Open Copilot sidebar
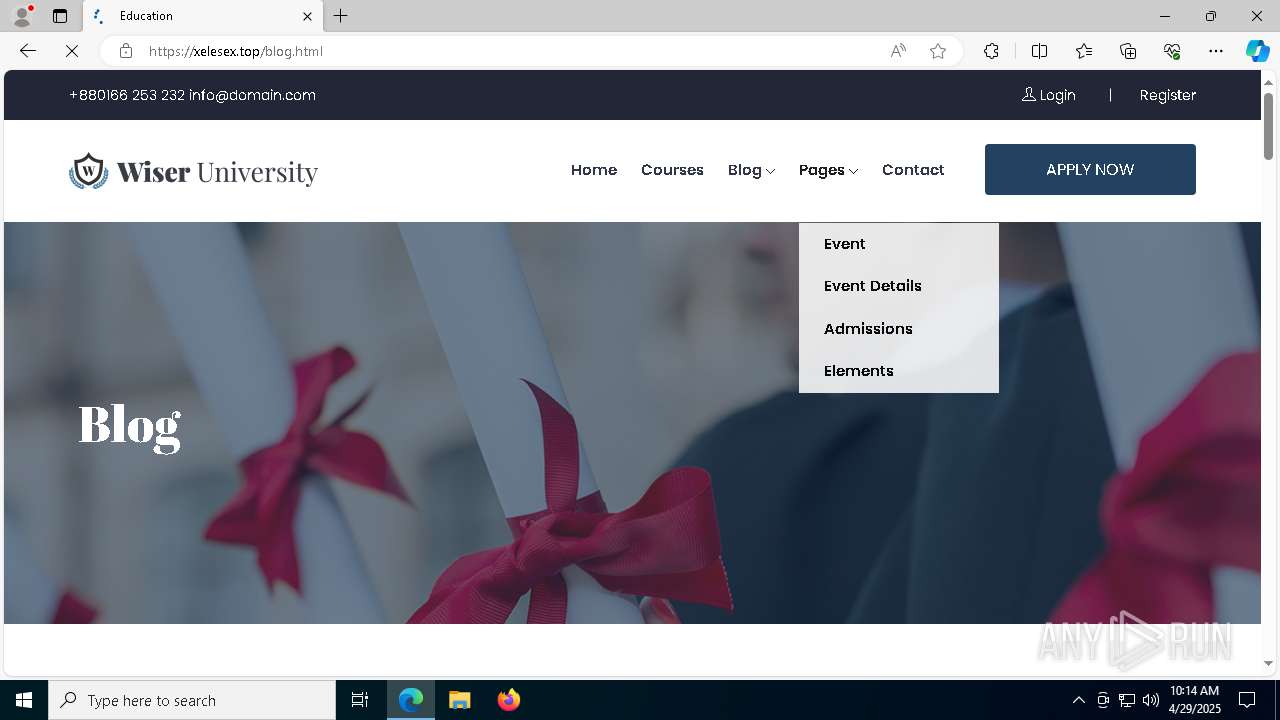The height and width of the screenshot is (720, 1280). [1257, 51]
